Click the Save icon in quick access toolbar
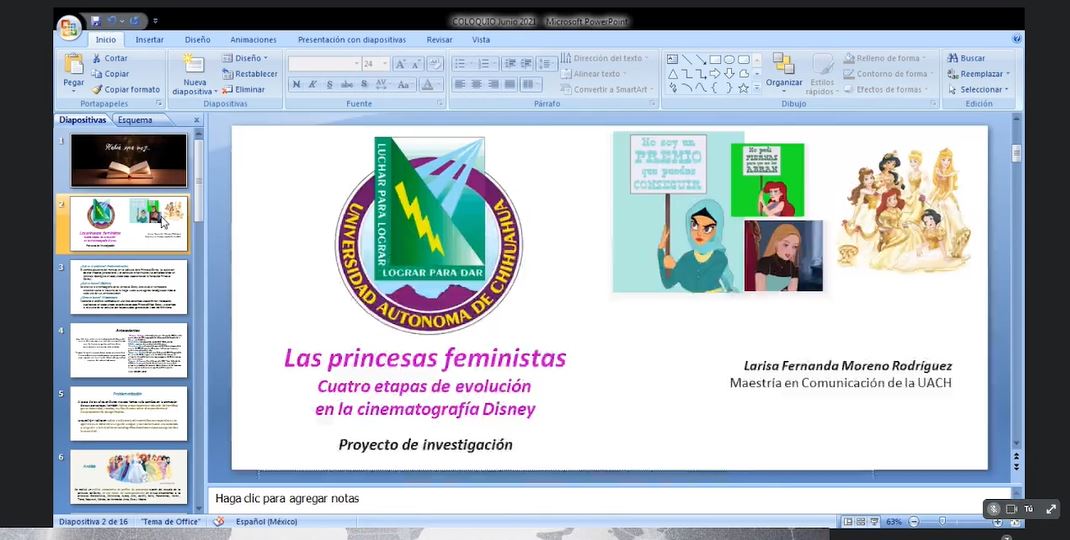The image size is (1070, 540). [x=96, y=21]
